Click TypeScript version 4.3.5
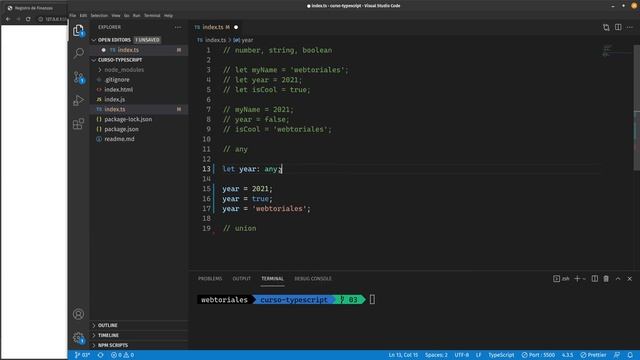640x360 pixels. pyautogui.click(x=567, y=355)
